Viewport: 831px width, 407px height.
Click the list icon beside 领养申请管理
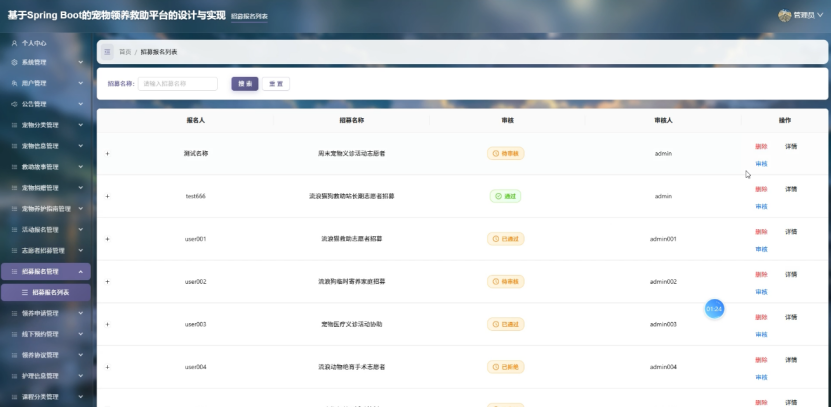point(14,314)
